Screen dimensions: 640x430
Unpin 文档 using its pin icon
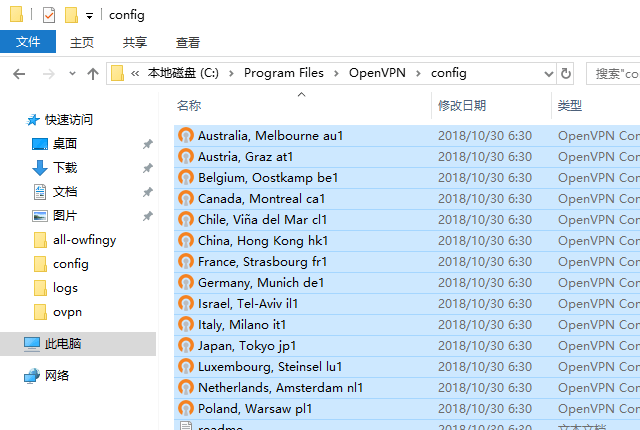click(x=147, y=192)
